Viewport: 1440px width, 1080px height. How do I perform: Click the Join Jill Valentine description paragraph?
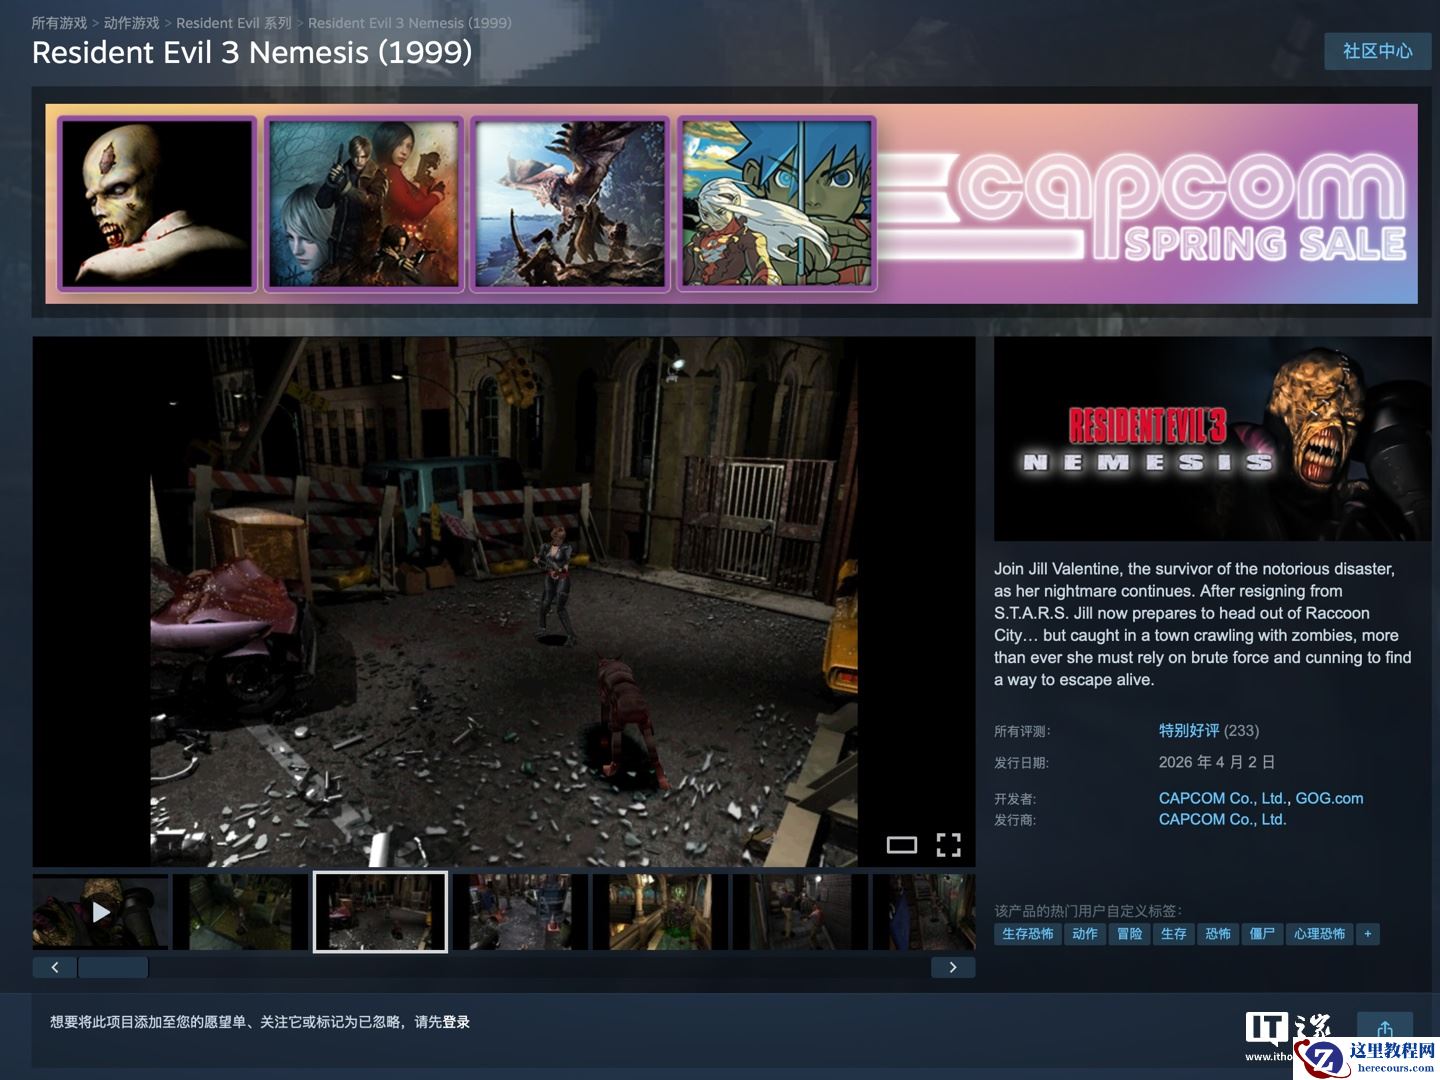pyautogui.click(x=1203, y=624)
